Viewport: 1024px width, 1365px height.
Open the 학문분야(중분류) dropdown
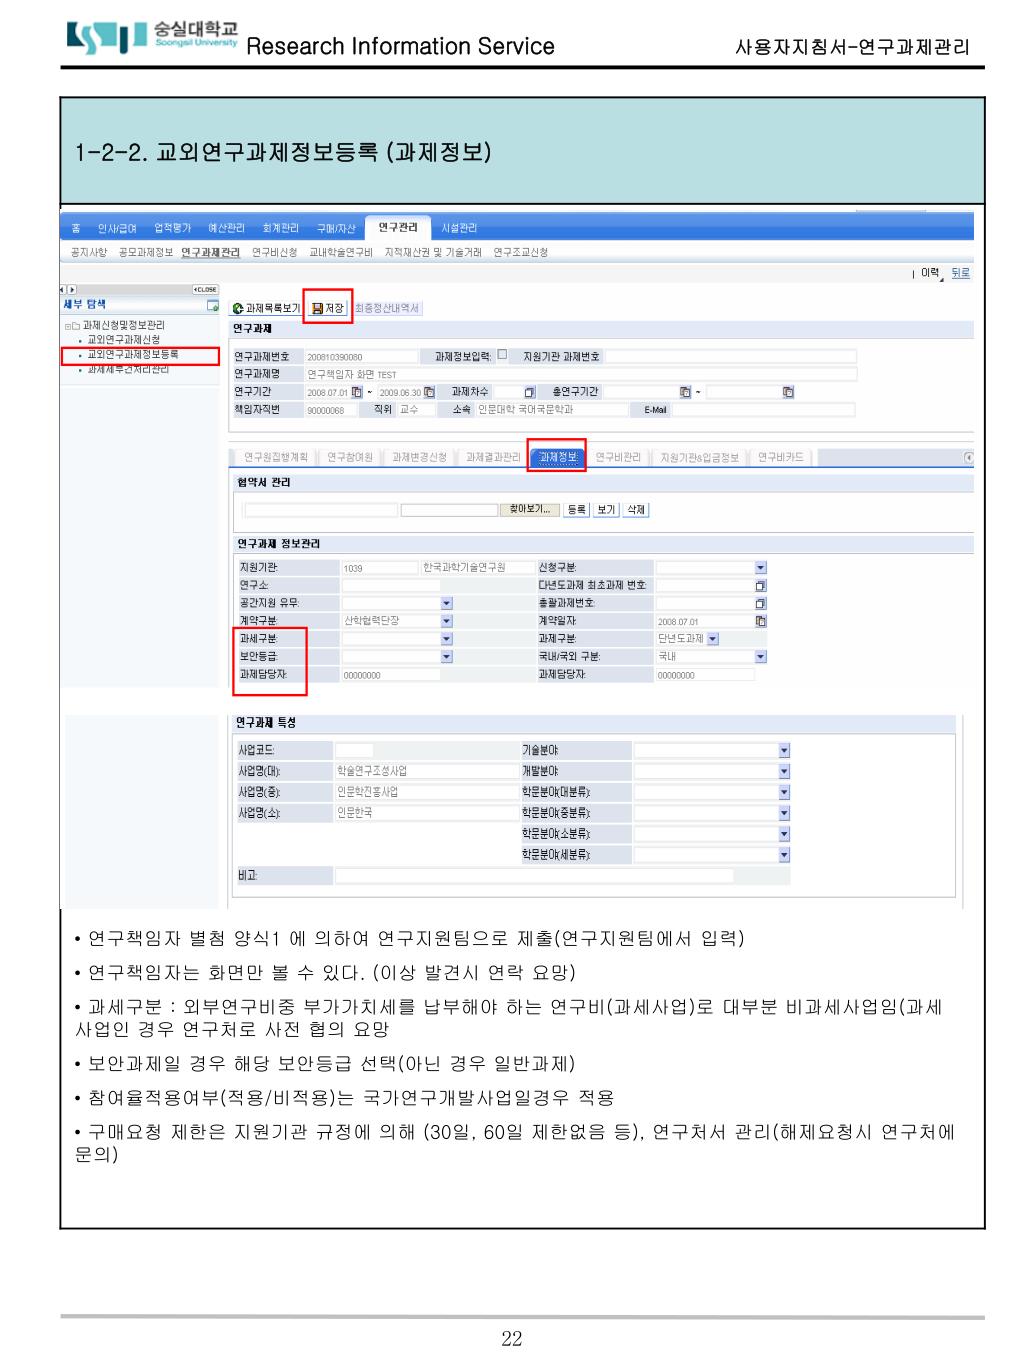pos(784,813)
